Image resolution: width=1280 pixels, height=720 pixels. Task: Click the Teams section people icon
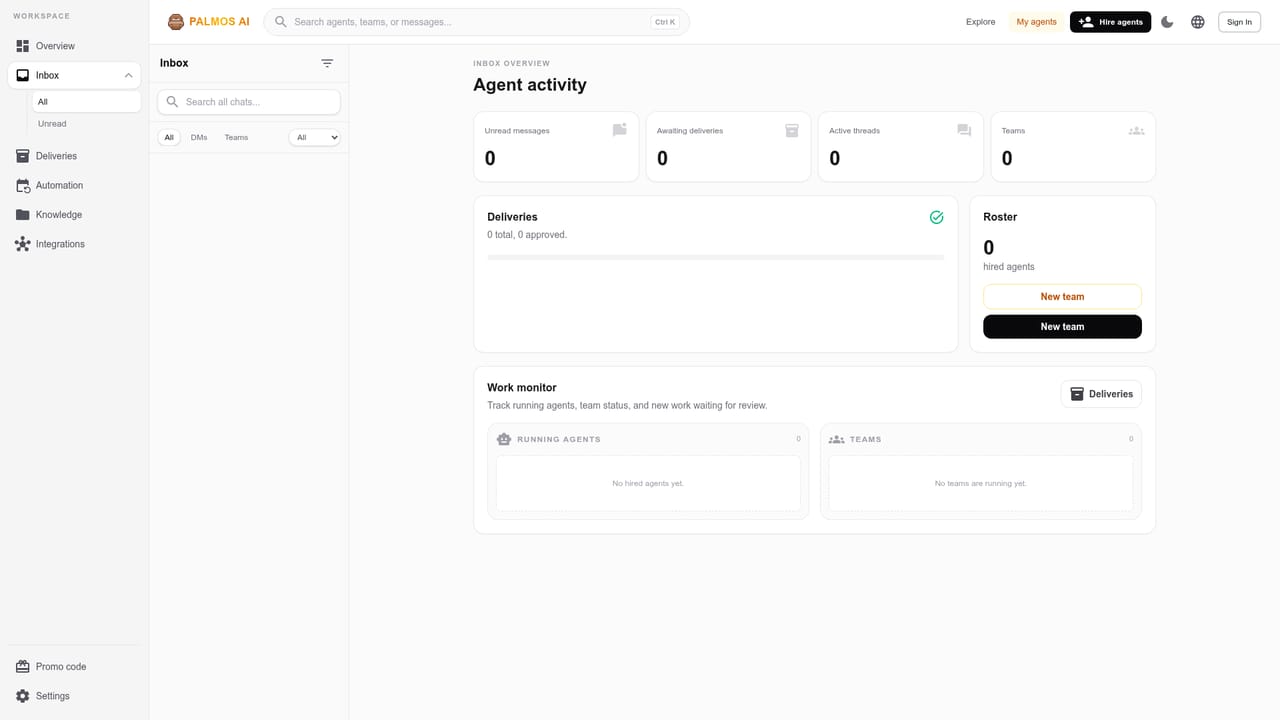pos(837,439)
